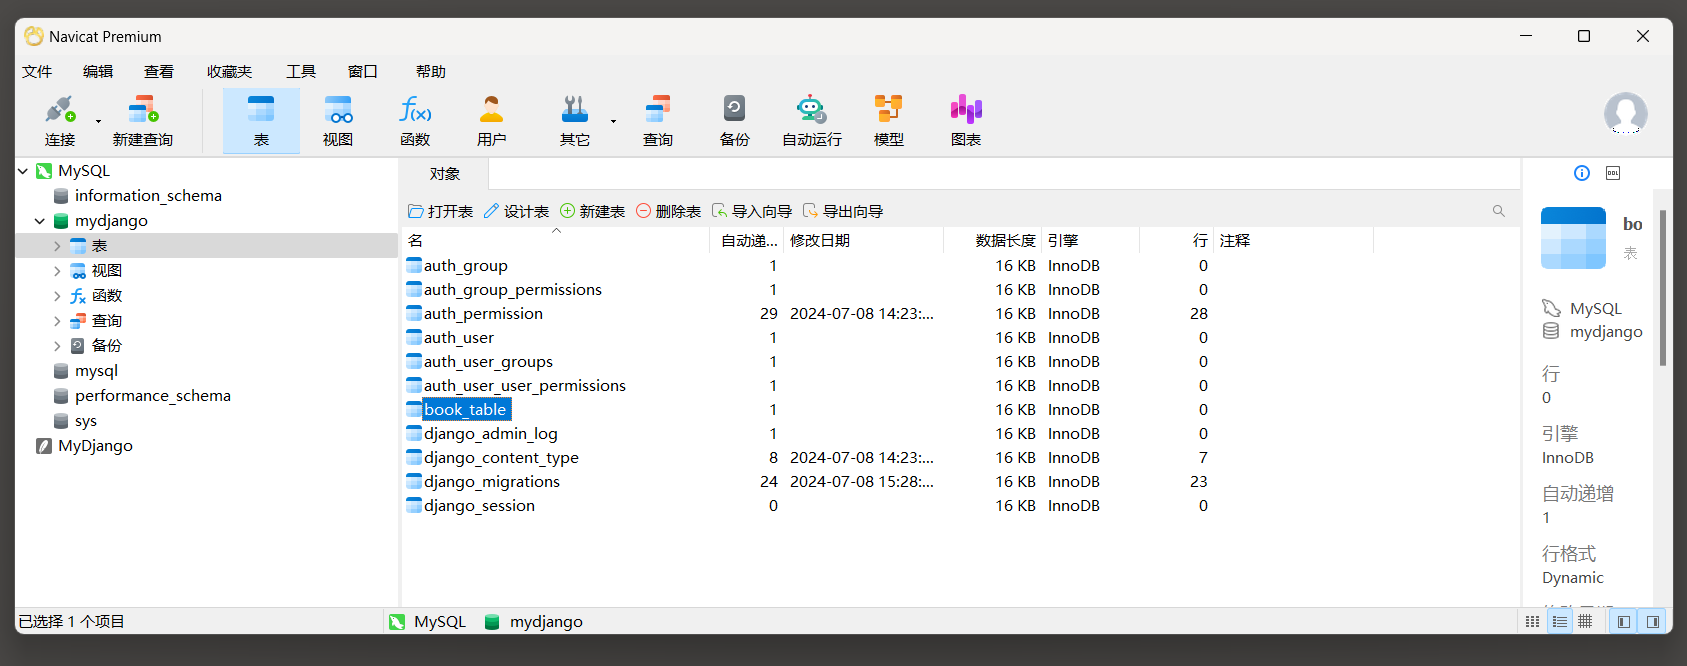
Task: Open the 图表 charts toolbar icon
Action: (x=966, y=120)
